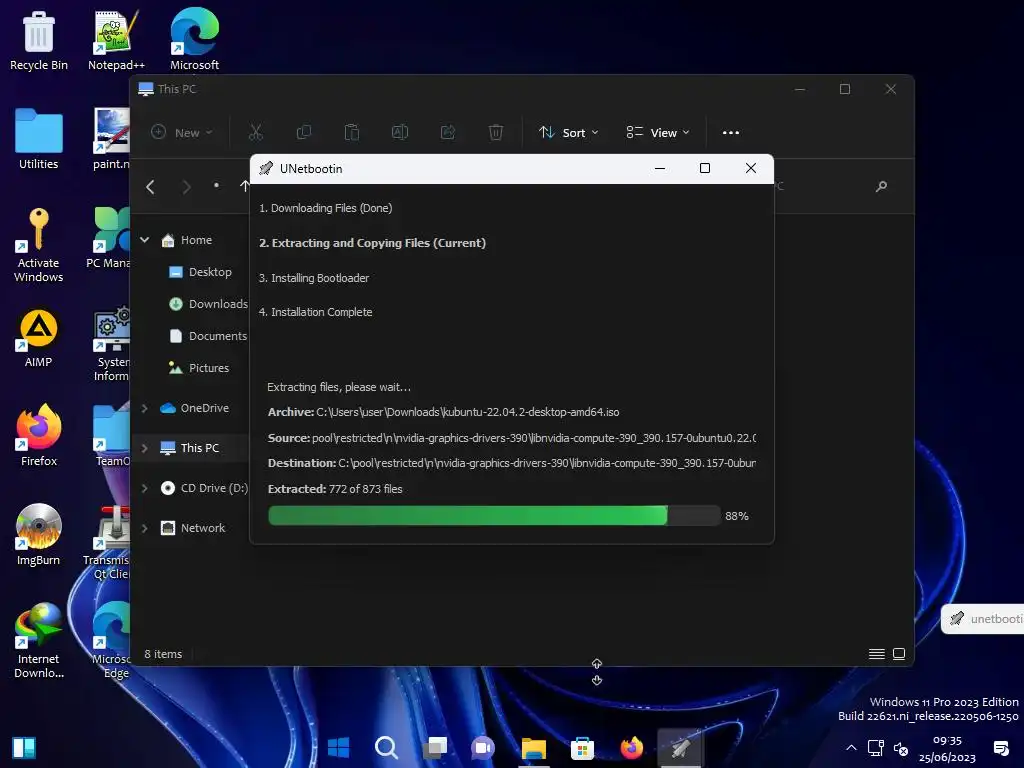Viewport: 1024px width, 768px height.
Task: Select Pictures in the navigation pane
Action: 199,368
